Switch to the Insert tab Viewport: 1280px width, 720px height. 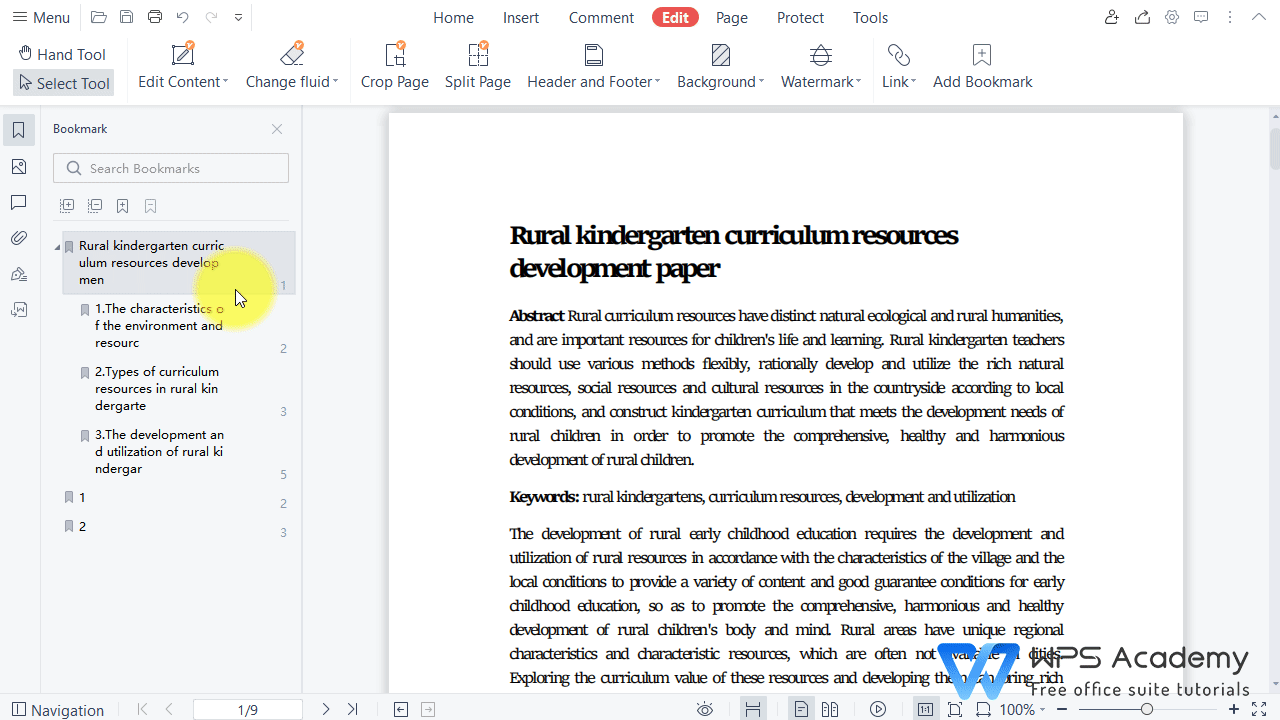point(521,17)
